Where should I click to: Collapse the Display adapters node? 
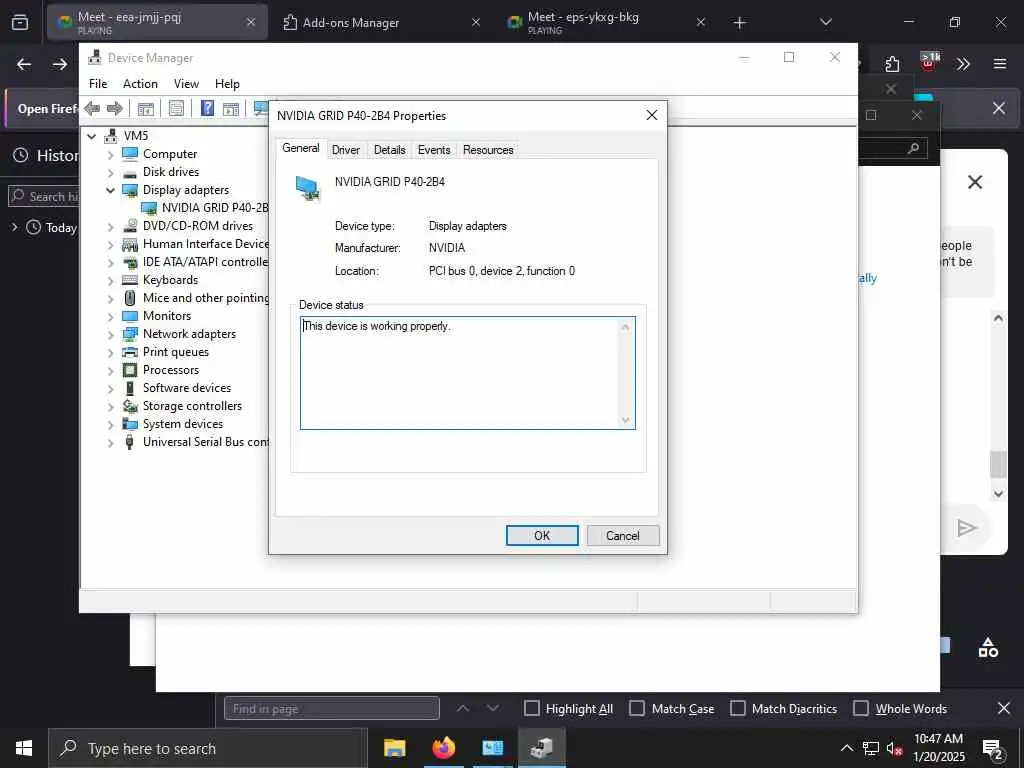coord(110,190)
